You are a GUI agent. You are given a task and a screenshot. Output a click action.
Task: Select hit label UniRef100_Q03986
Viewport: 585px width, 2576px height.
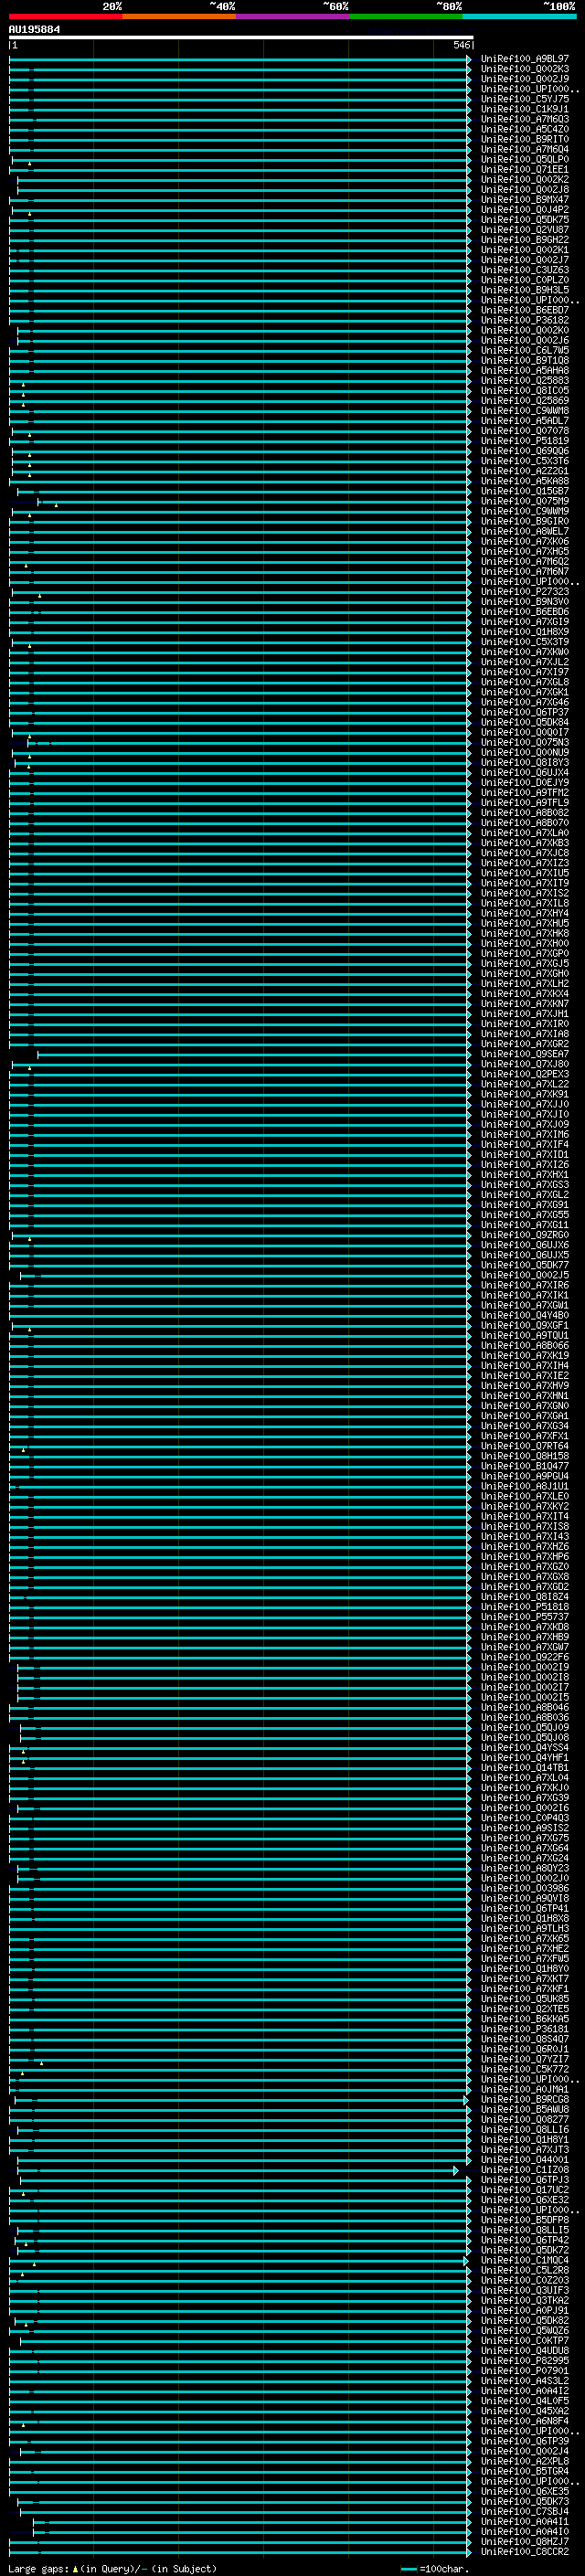524,1888
